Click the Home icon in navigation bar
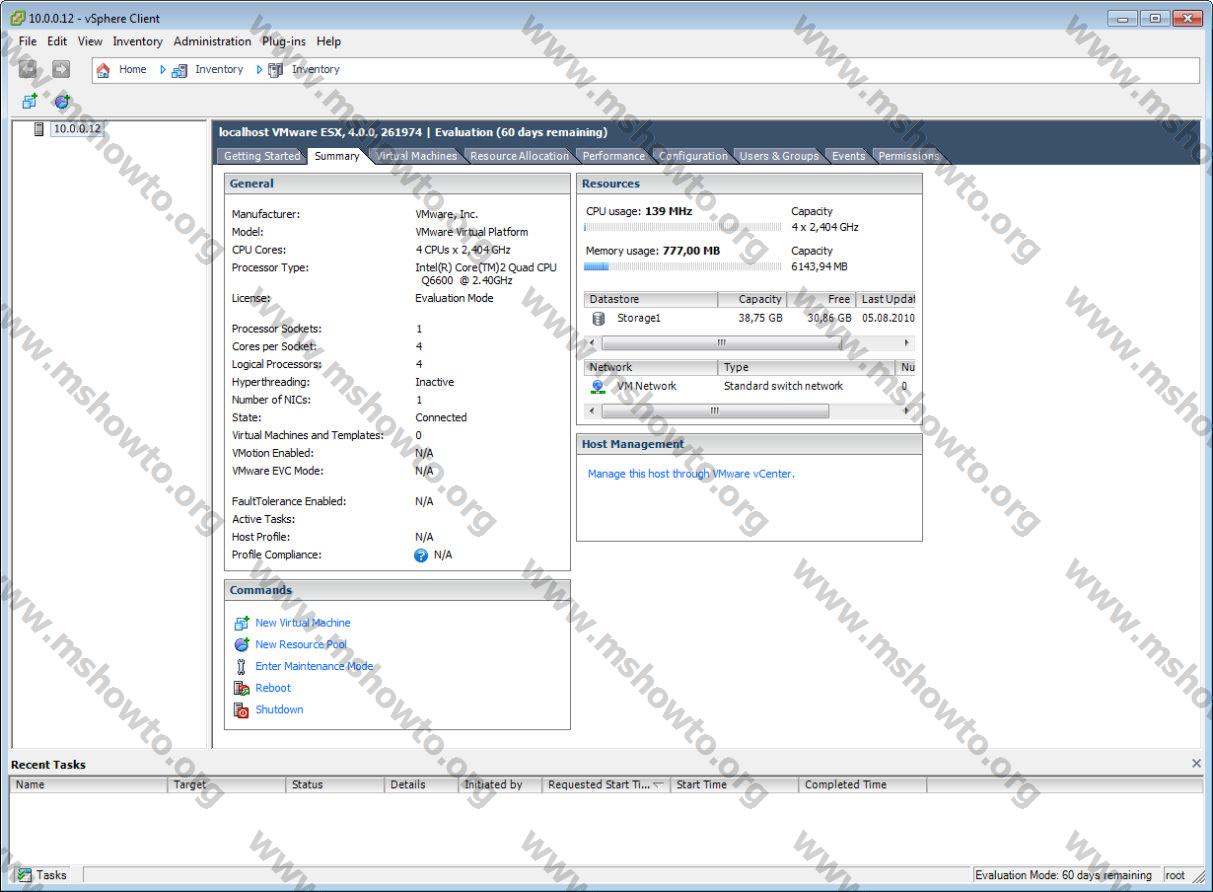This screenshot has height=892, width=1213. point(103,70)
